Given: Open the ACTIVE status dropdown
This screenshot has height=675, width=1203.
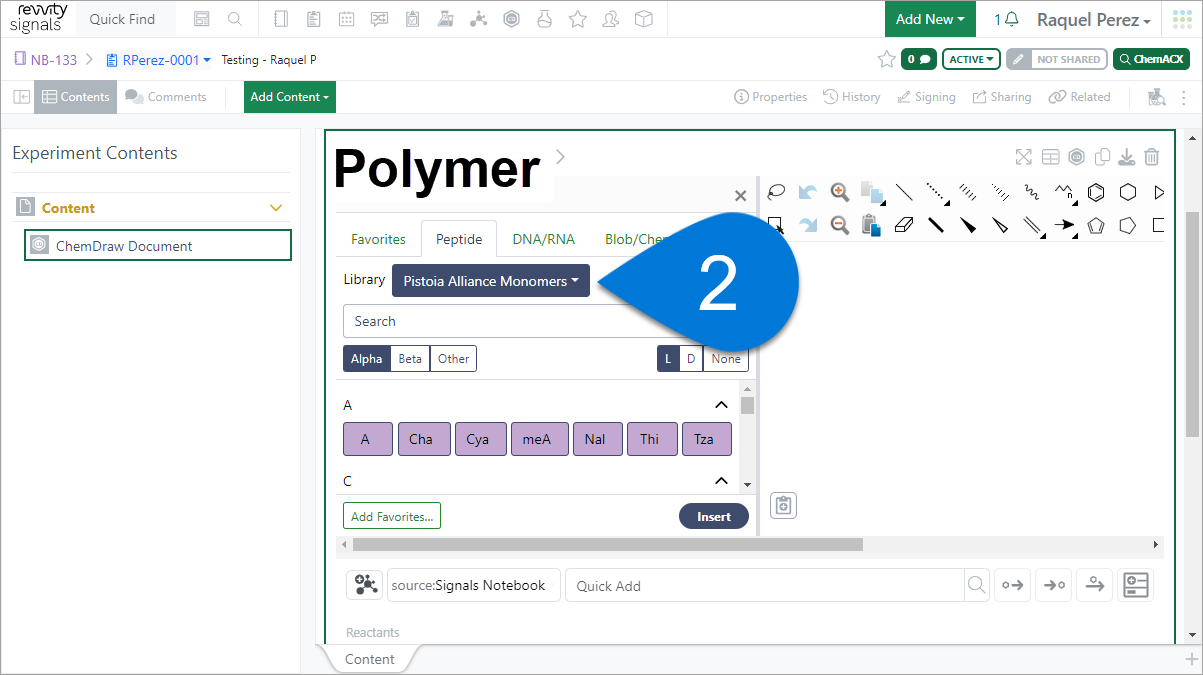Looking at the screenshot, I should [972, 60].
